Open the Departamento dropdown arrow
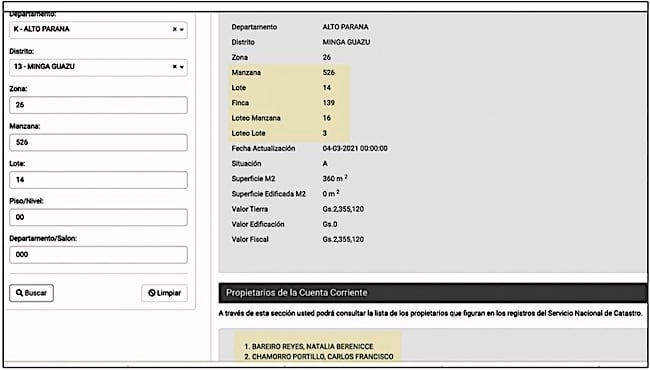This screenshot has width=650, height=370. 182,30
